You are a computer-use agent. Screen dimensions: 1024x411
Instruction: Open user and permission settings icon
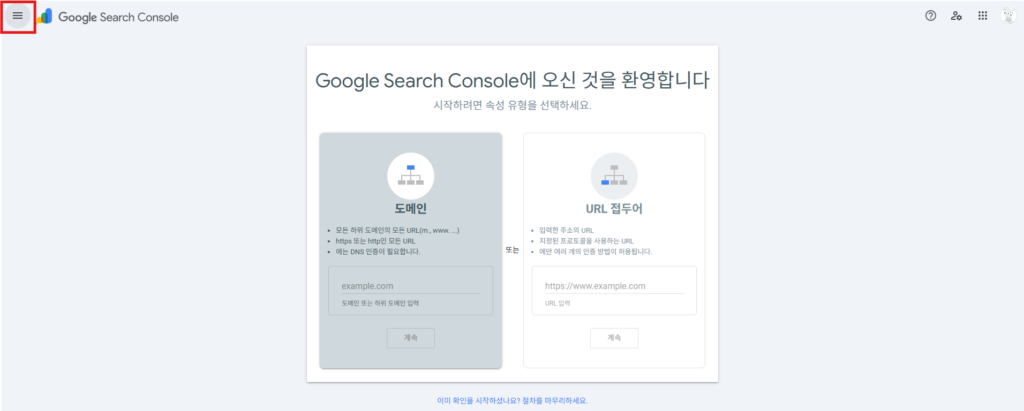coord(956,16)
